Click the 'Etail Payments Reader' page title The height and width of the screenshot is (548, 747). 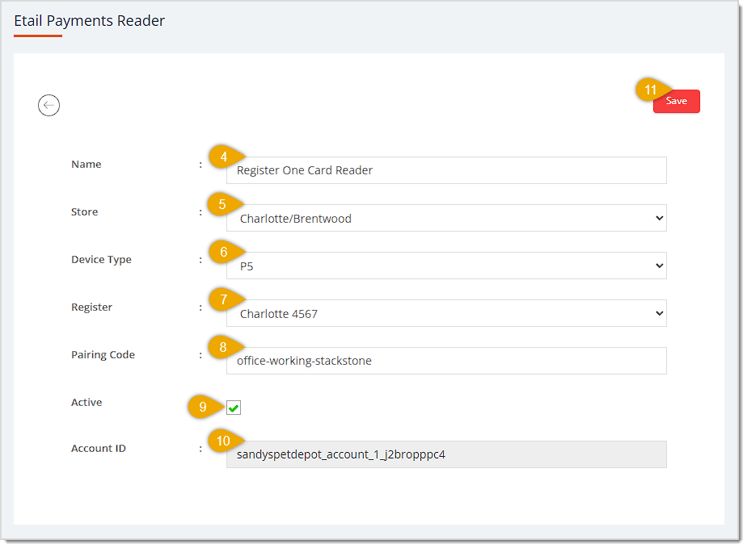click(x=89, y=21)
